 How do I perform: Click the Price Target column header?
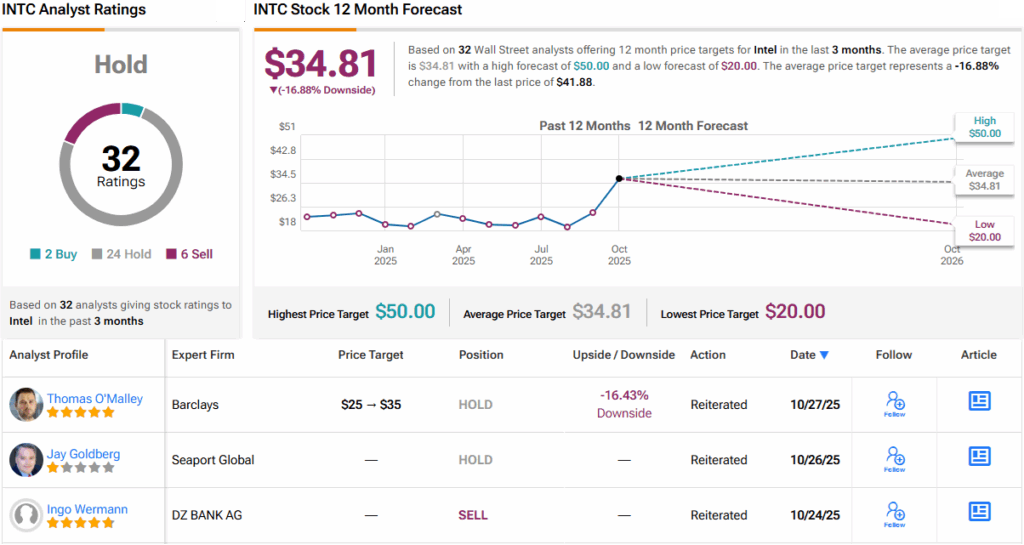(371, 355)
